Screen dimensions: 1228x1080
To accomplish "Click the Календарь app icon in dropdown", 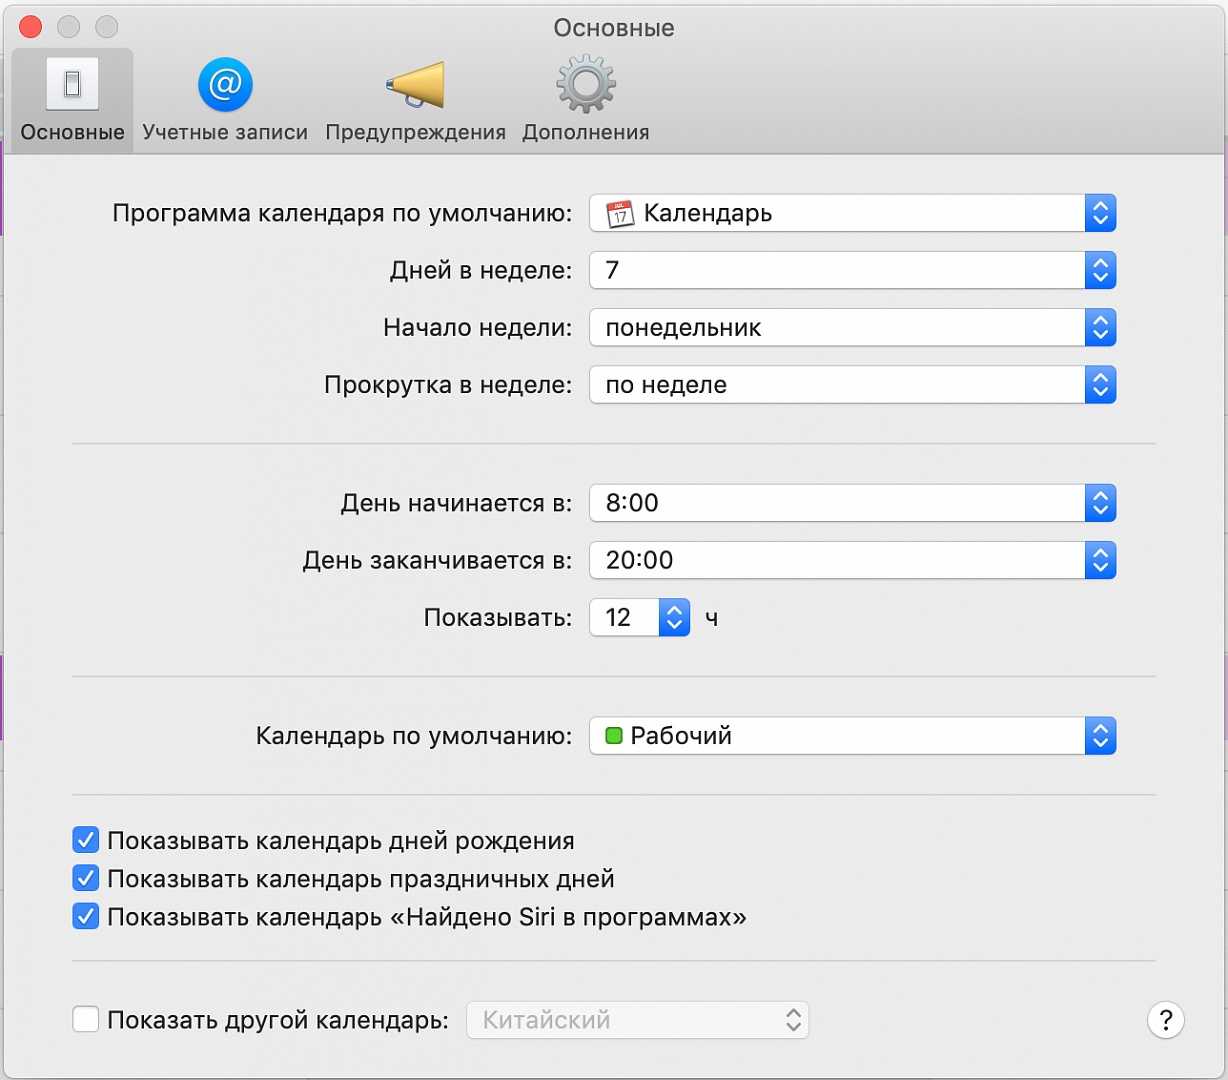I will (x=620, y=213).
